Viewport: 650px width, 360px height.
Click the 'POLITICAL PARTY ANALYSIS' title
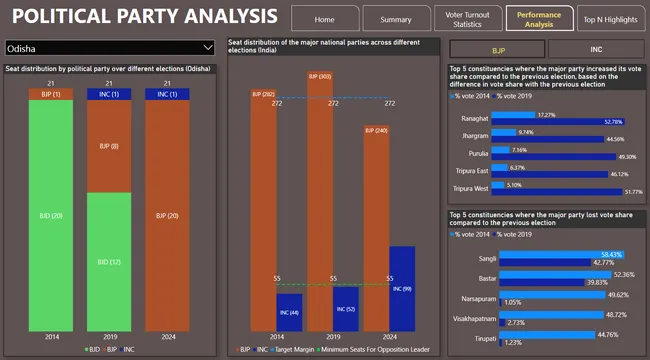pos(145,17)
